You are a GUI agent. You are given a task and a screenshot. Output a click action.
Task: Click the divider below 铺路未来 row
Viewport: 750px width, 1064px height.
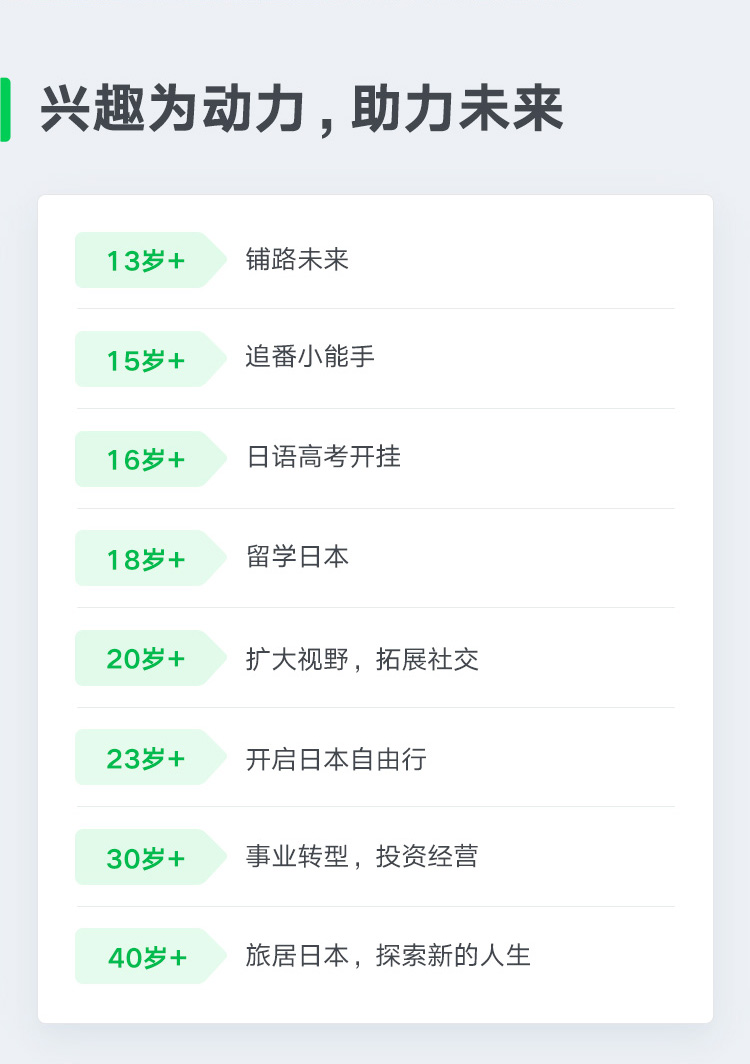click(376, 309)
